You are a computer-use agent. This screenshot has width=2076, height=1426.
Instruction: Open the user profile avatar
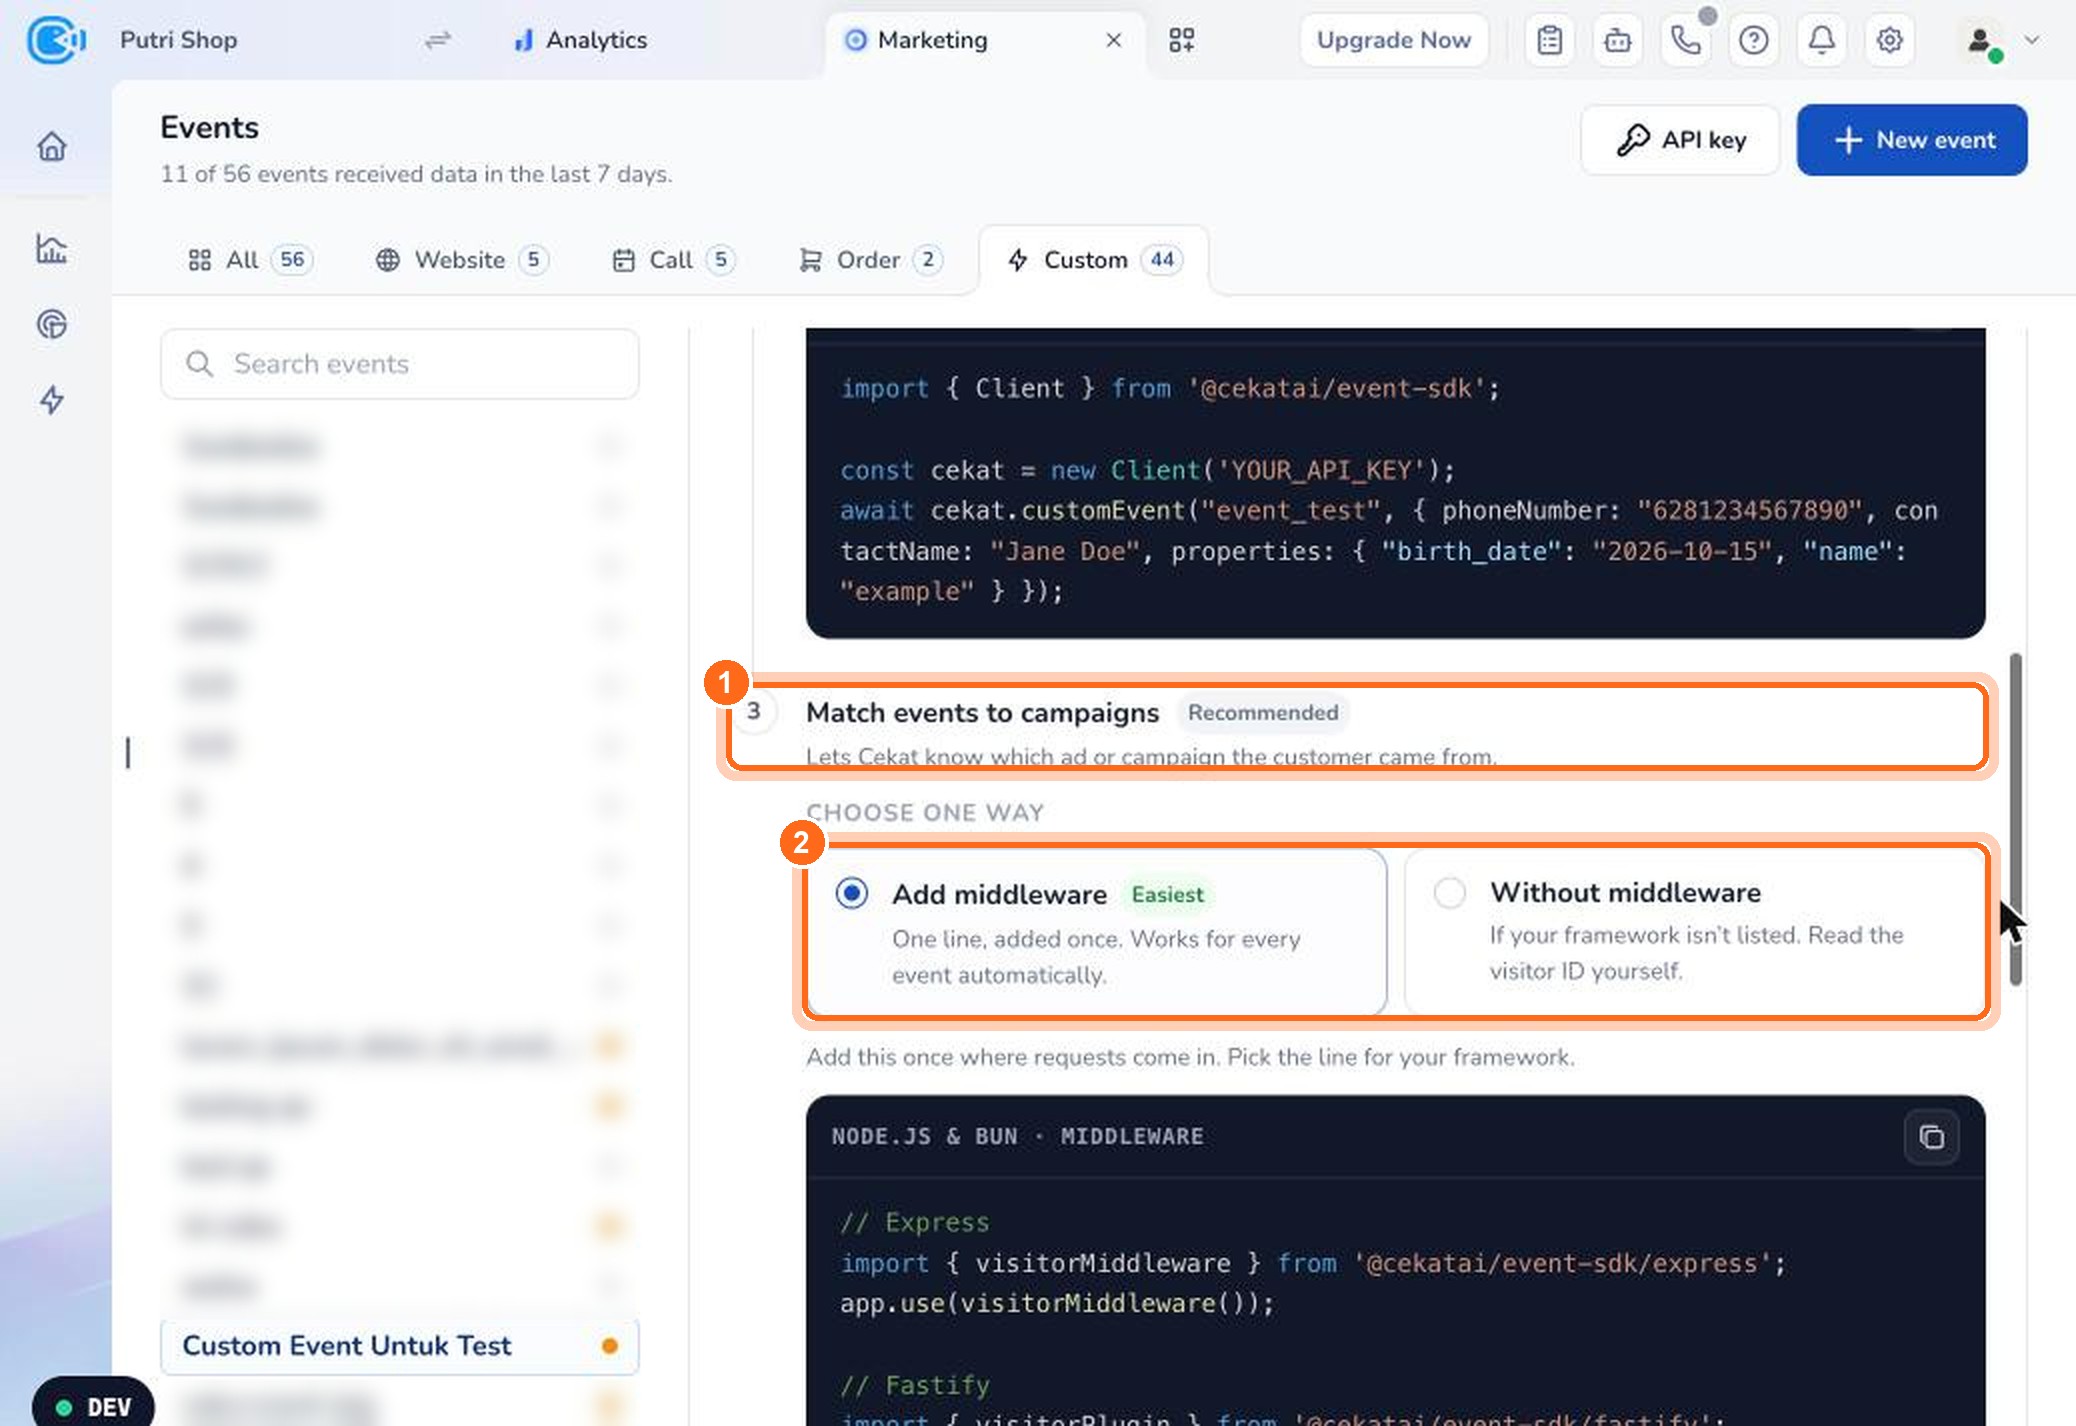tap(1980, 40)
